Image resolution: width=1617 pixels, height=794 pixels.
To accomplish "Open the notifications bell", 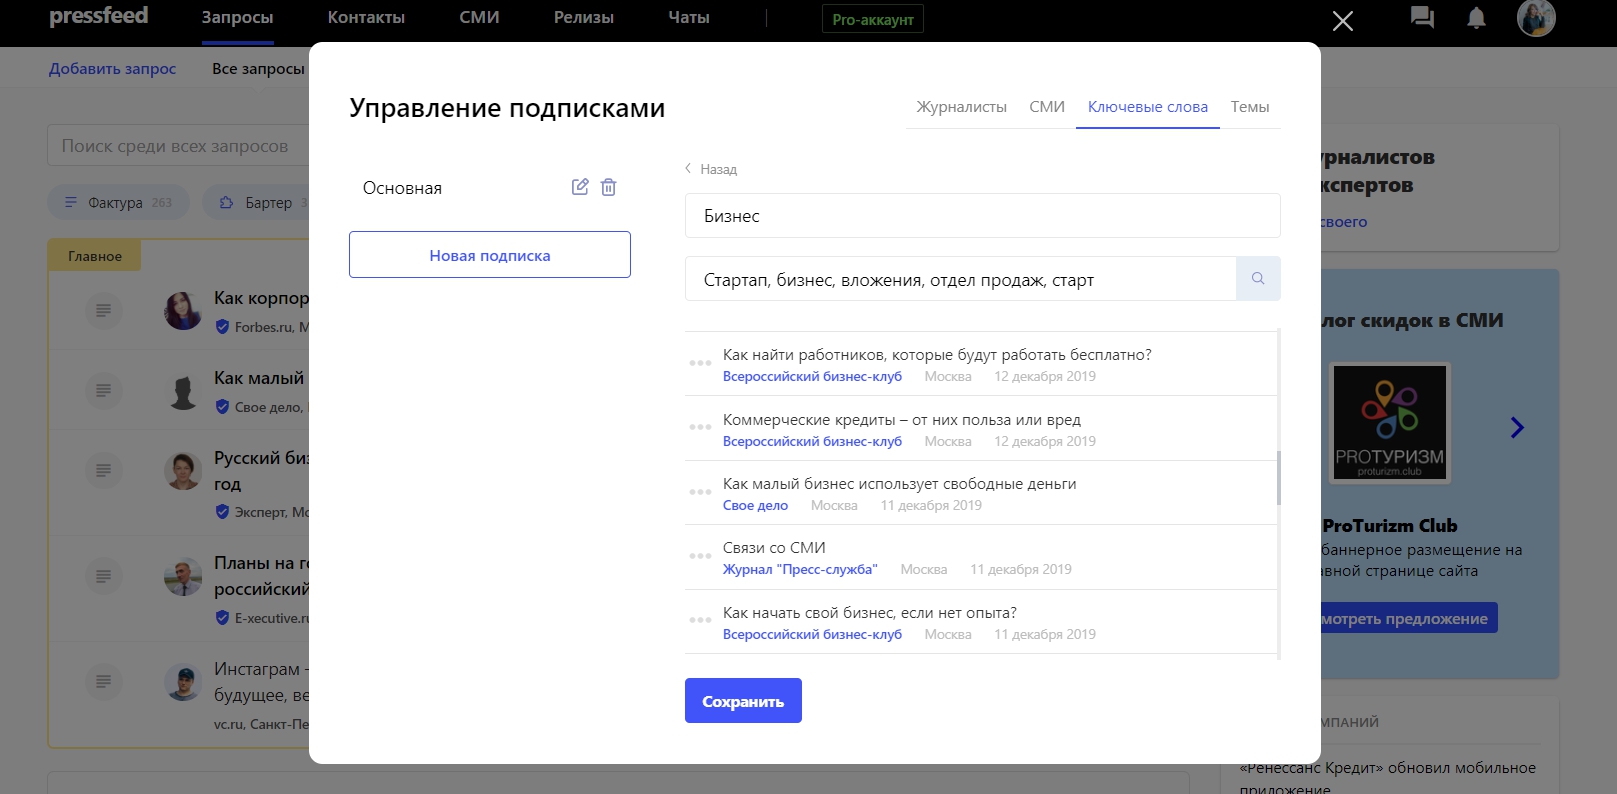I will pyautogui.click(x=1476, y=18).
